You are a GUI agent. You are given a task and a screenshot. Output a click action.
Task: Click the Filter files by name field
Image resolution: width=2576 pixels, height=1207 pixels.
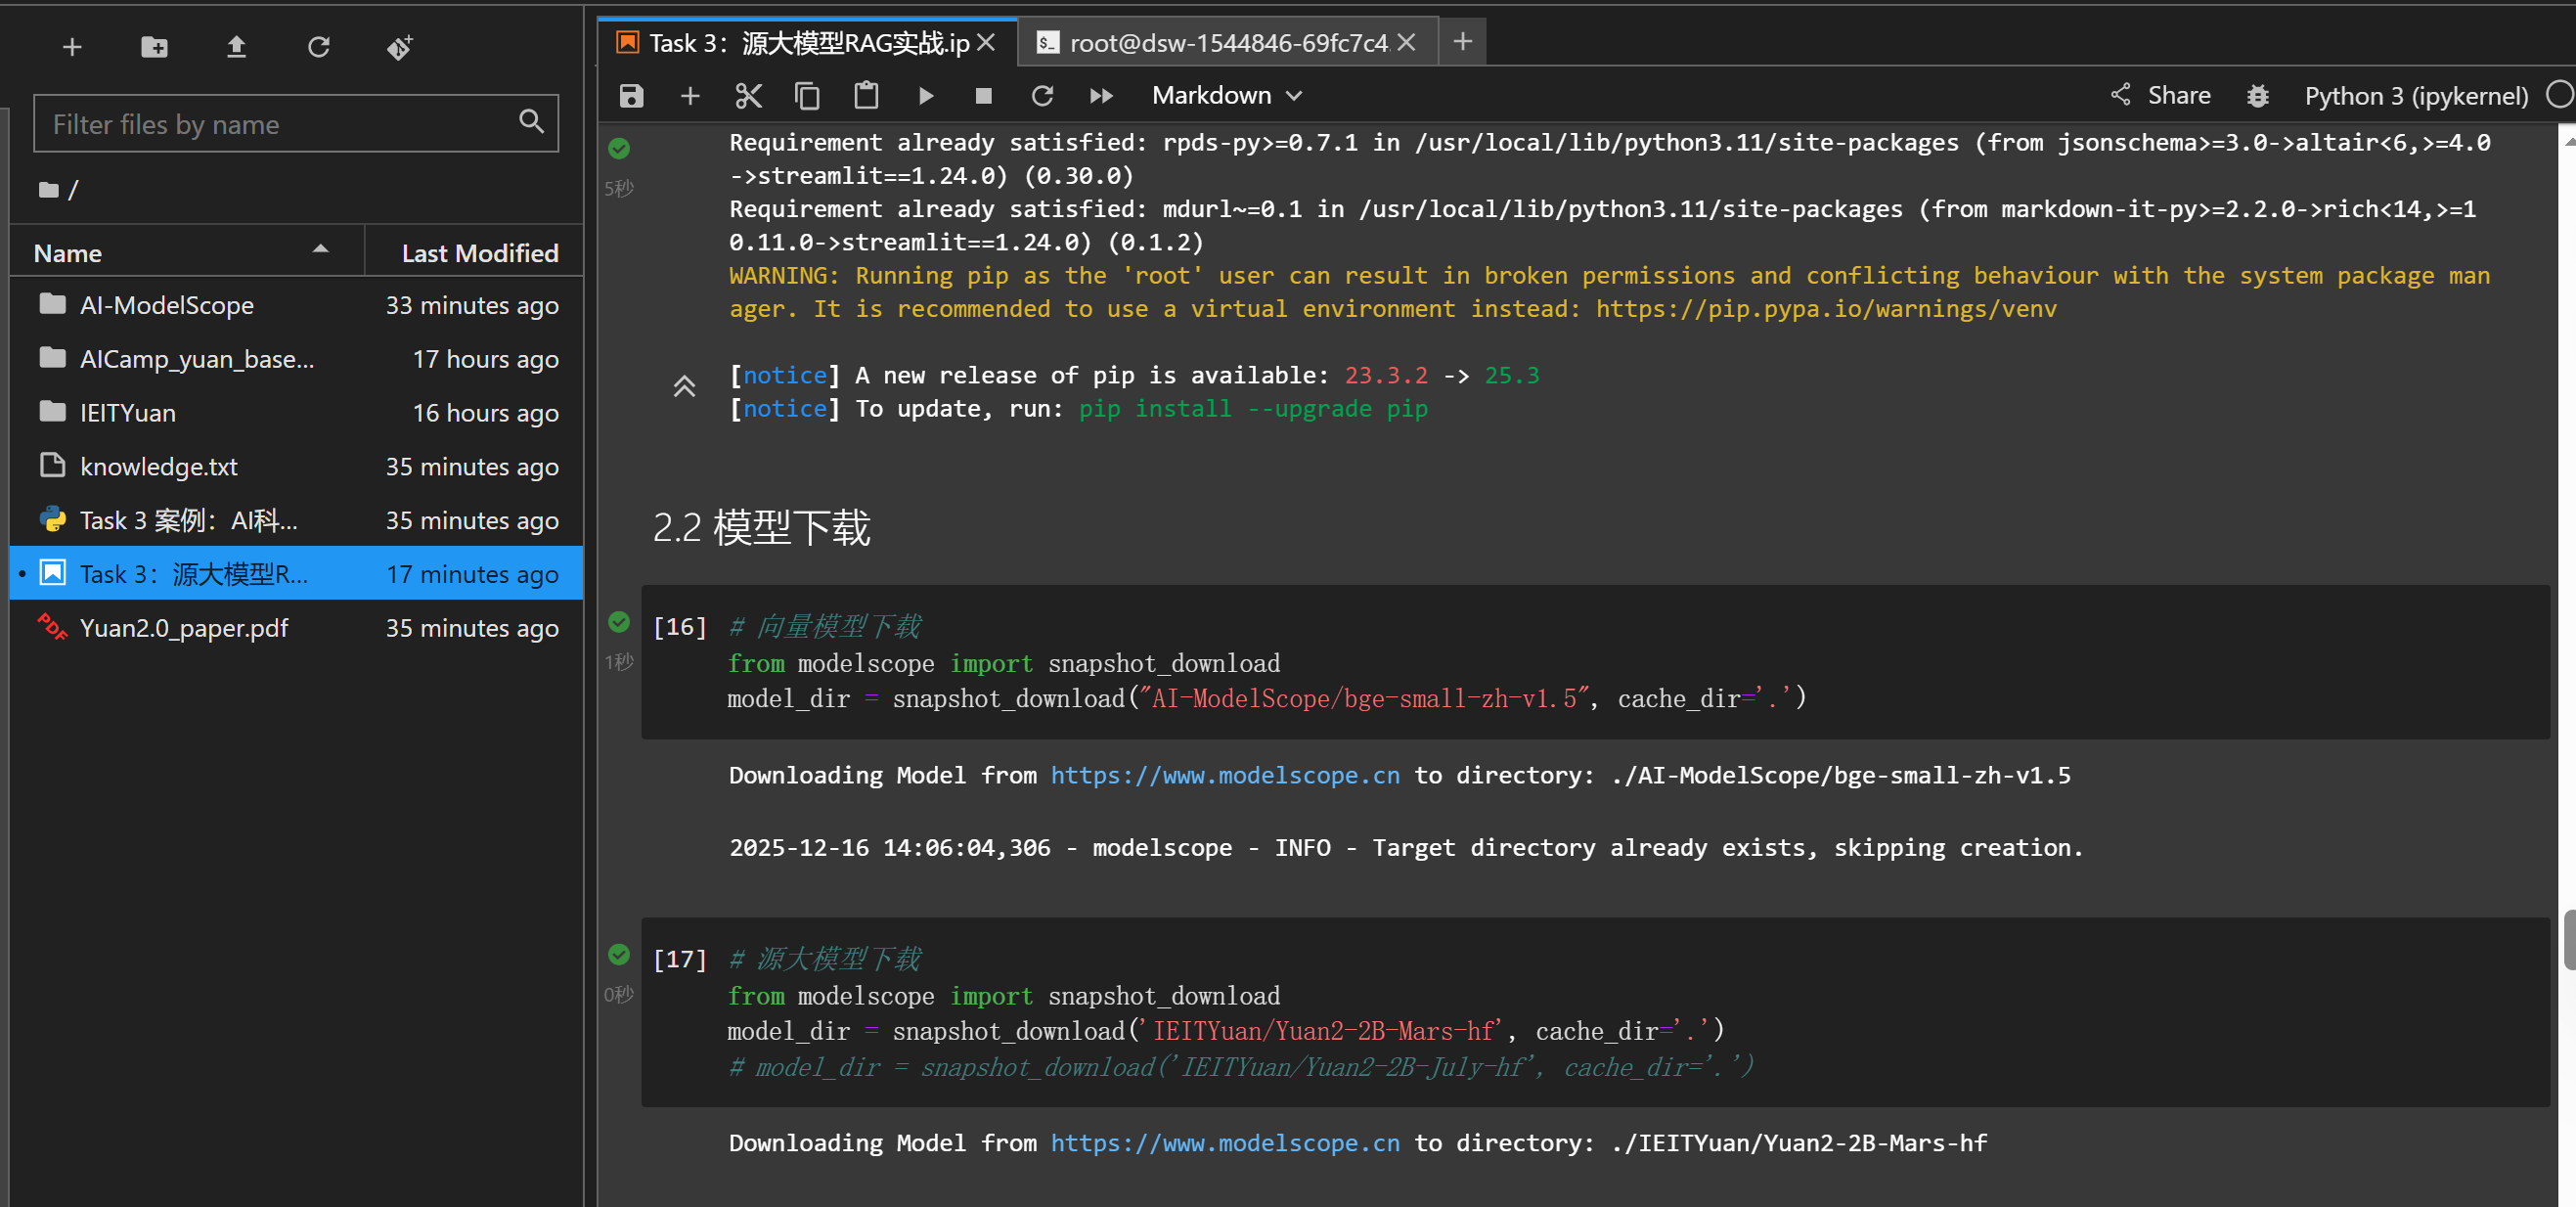(x=280, y=124)
